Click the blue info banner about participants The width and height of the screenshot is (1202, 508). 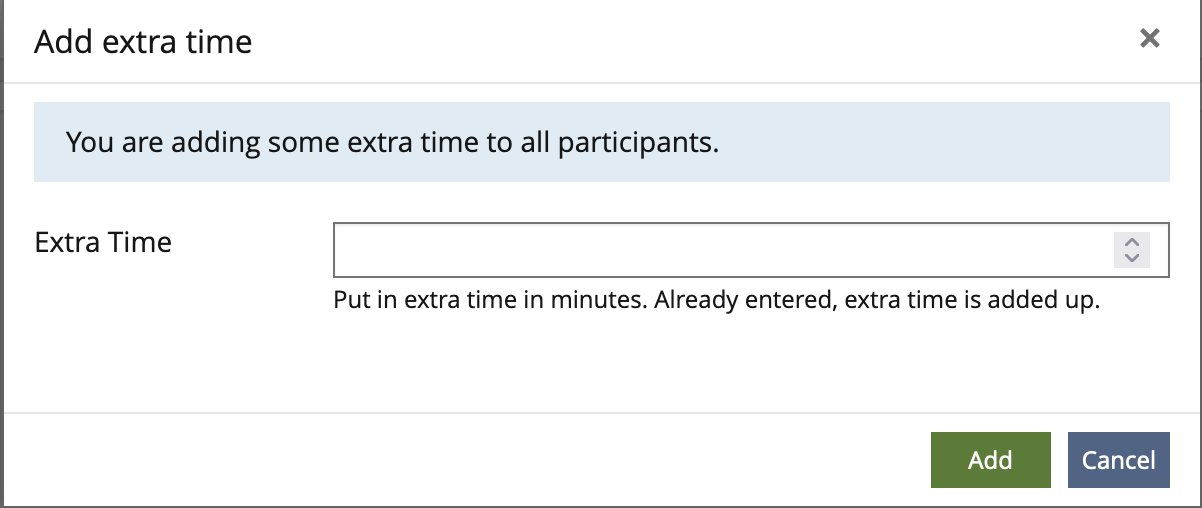[601, 142]
